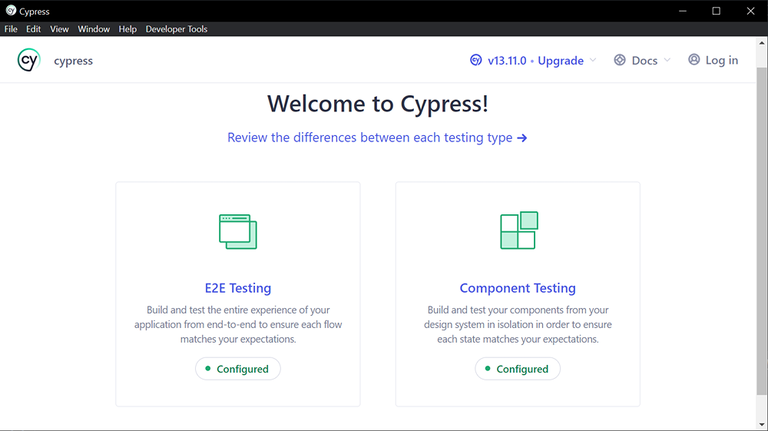
Task: Click the Configured badge under Component Testing
Action: 518,369
